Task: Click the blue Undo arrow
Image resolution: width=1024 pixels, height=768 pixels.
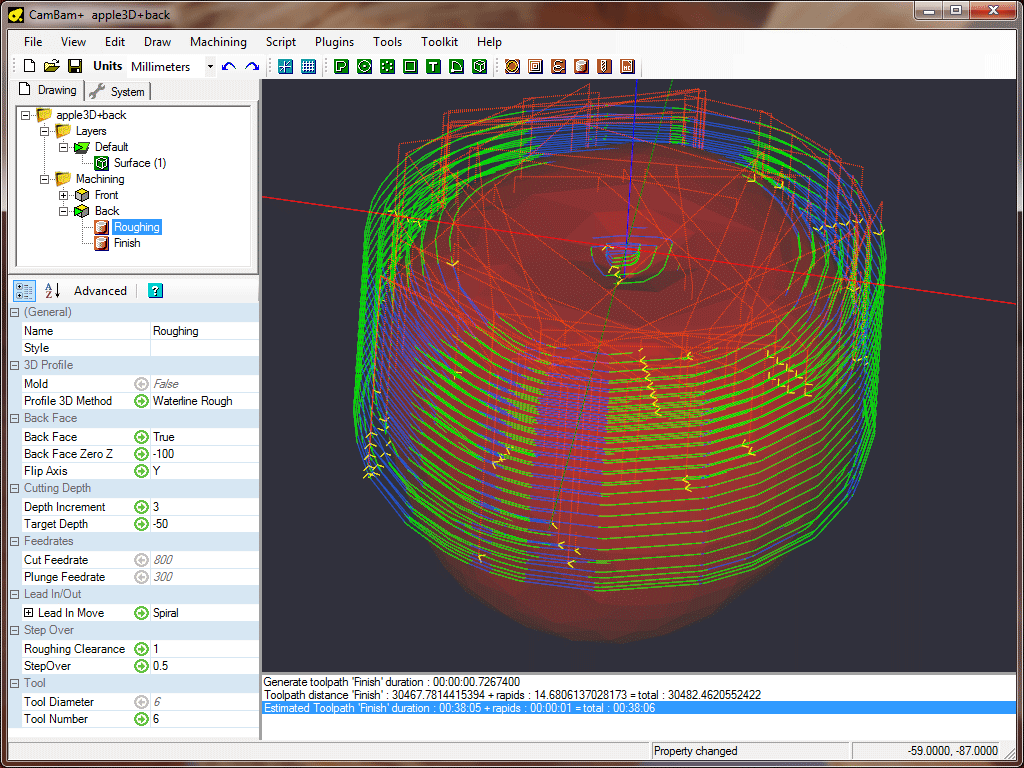Action: pos(229,67)
